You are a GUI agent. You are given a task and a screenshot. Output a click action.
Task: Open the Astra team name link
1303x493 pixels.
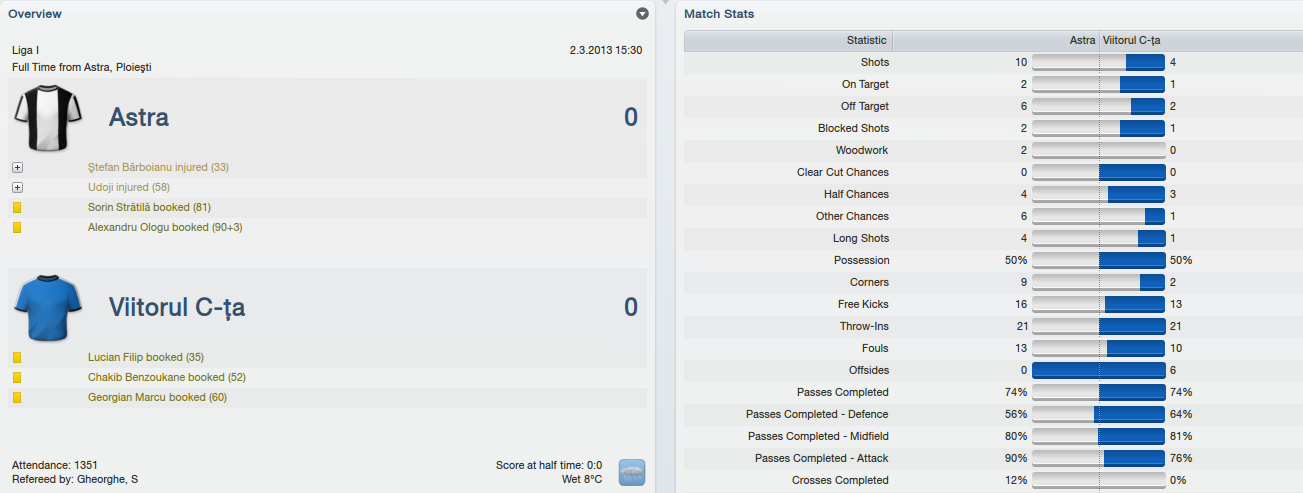pyautogui.click(x=138, y=117)
